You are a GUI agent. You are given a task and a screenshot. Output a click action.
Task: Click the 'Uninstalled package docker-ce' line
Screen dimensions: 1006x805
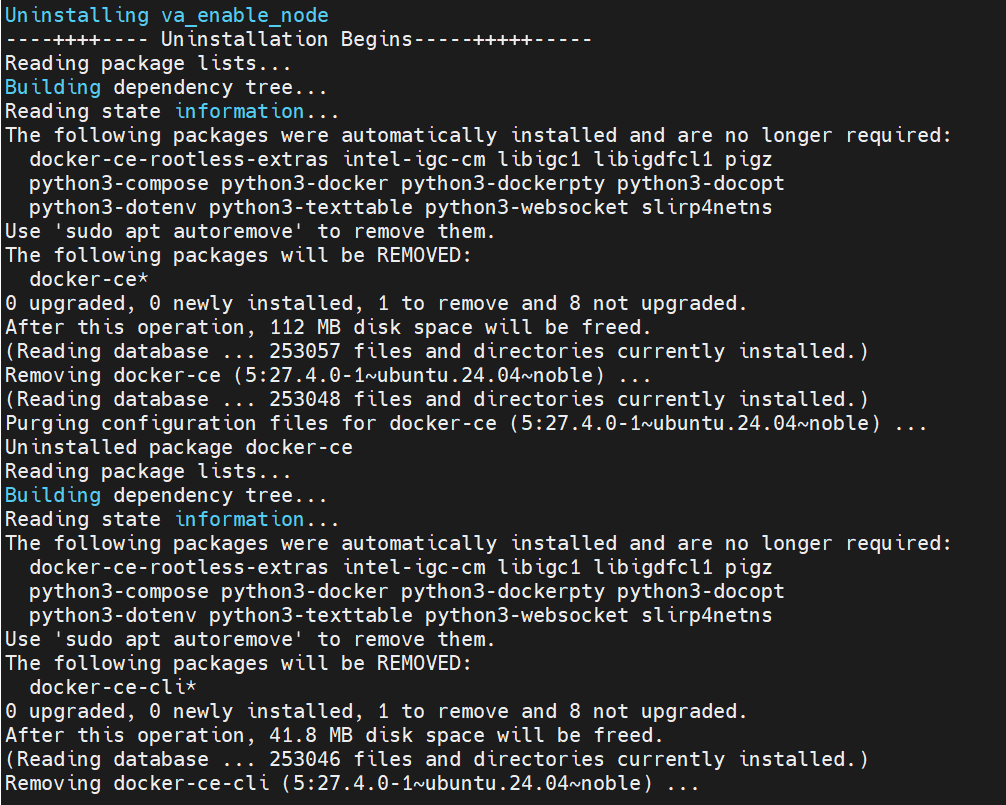pyautogui.click(x=179, y=447)
